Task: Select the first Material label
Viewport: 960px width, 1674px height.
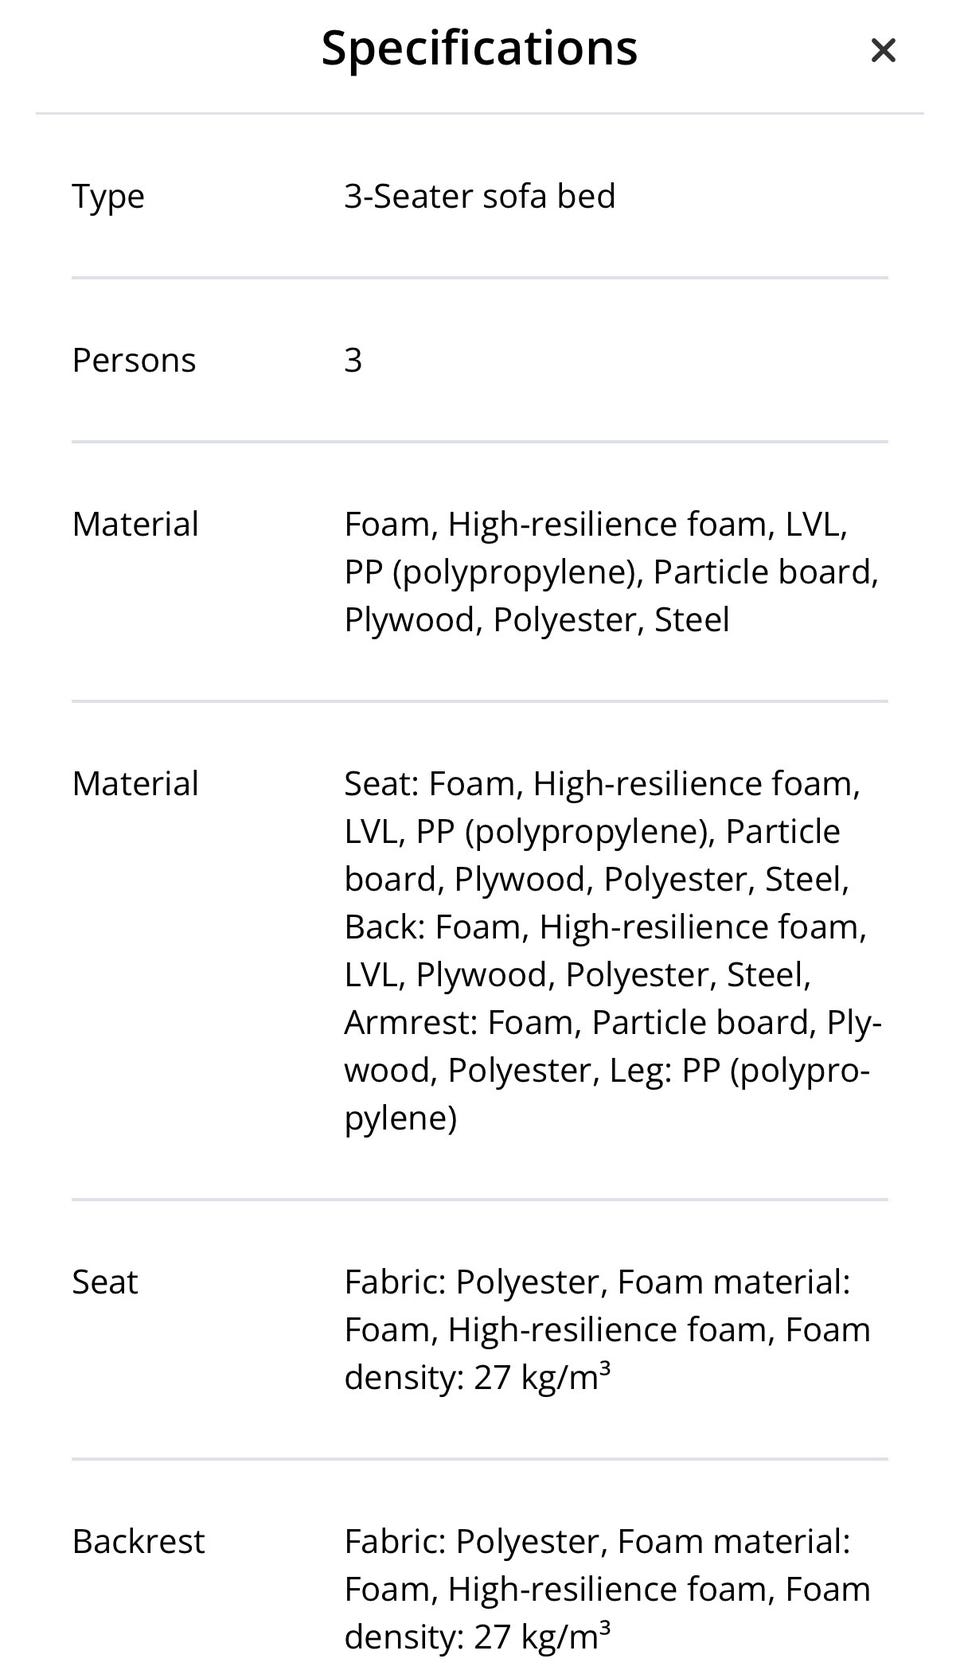Action: tap(135, 524)
